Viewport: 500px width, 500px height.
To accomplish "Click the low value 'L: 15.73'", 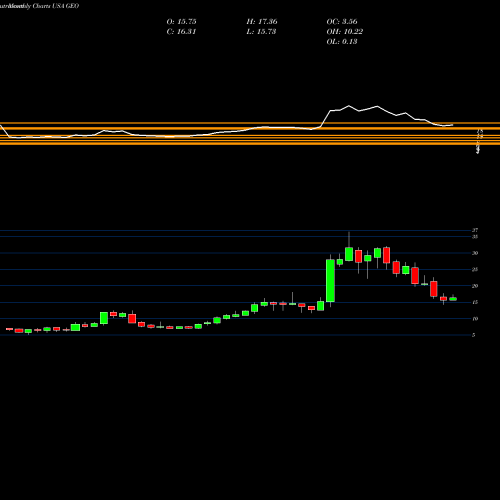I will [261, 32].
